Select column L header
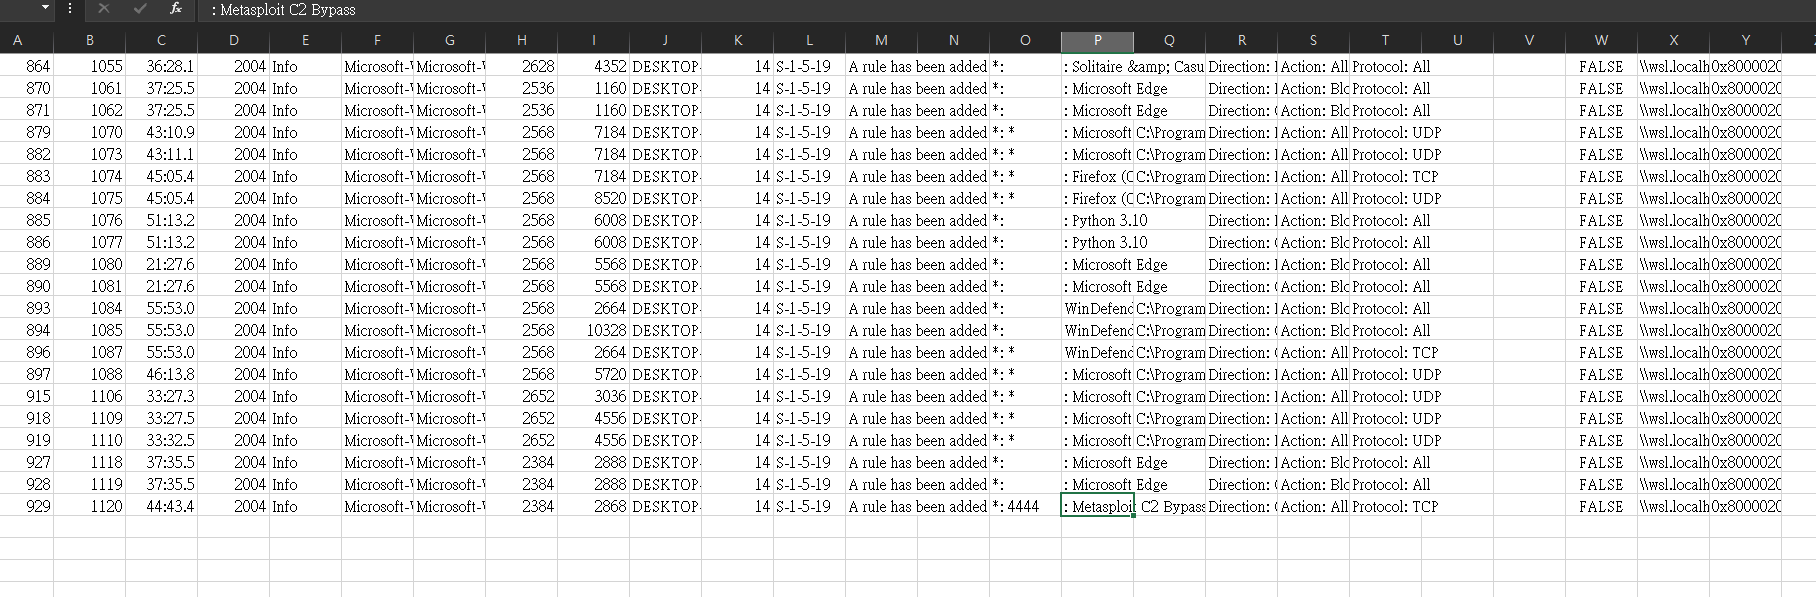The width and height of the screenshot is (1816, 597). [x=810, y=40]
